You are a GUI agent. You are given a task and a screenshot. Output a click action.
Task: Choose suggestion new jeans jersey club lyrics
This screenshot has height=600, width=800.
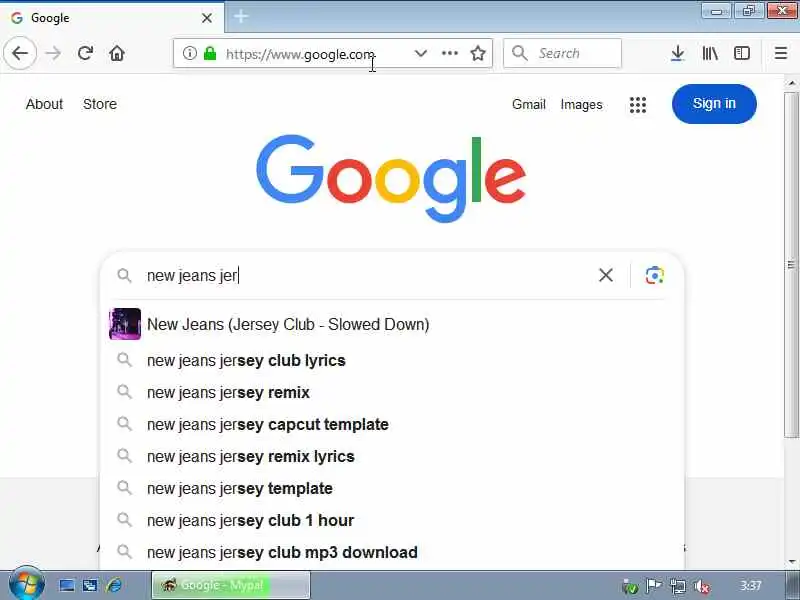tap(392, 361)
